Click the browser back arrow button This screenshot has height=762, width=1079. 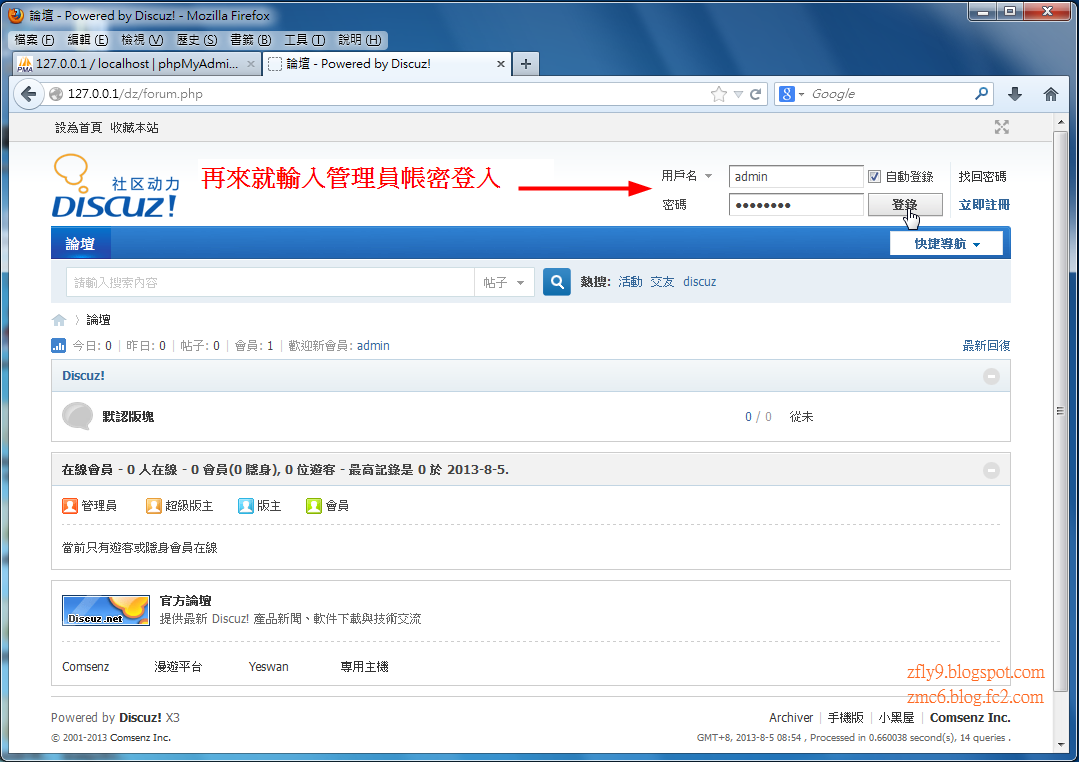(x=28, y=94)
